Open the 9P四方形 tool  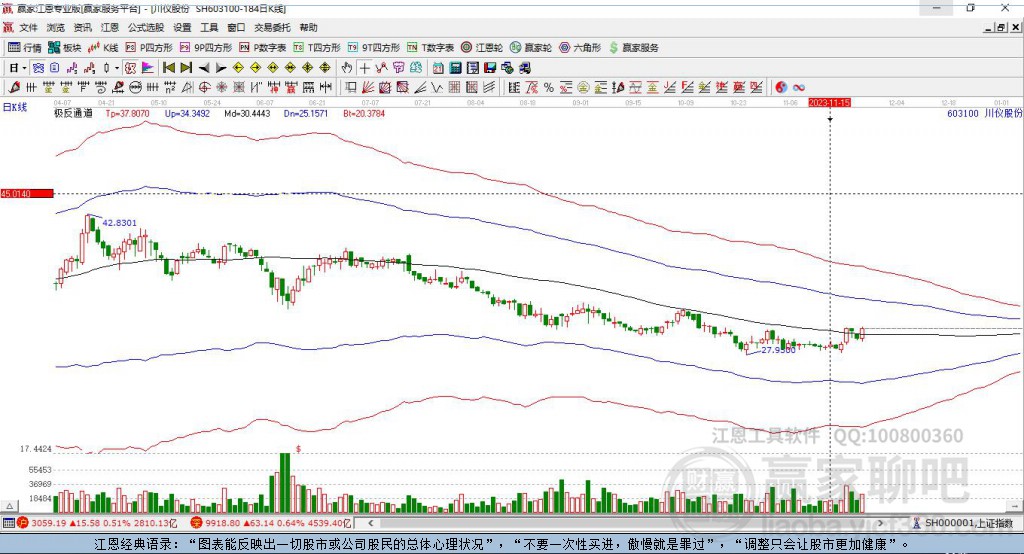206,48
